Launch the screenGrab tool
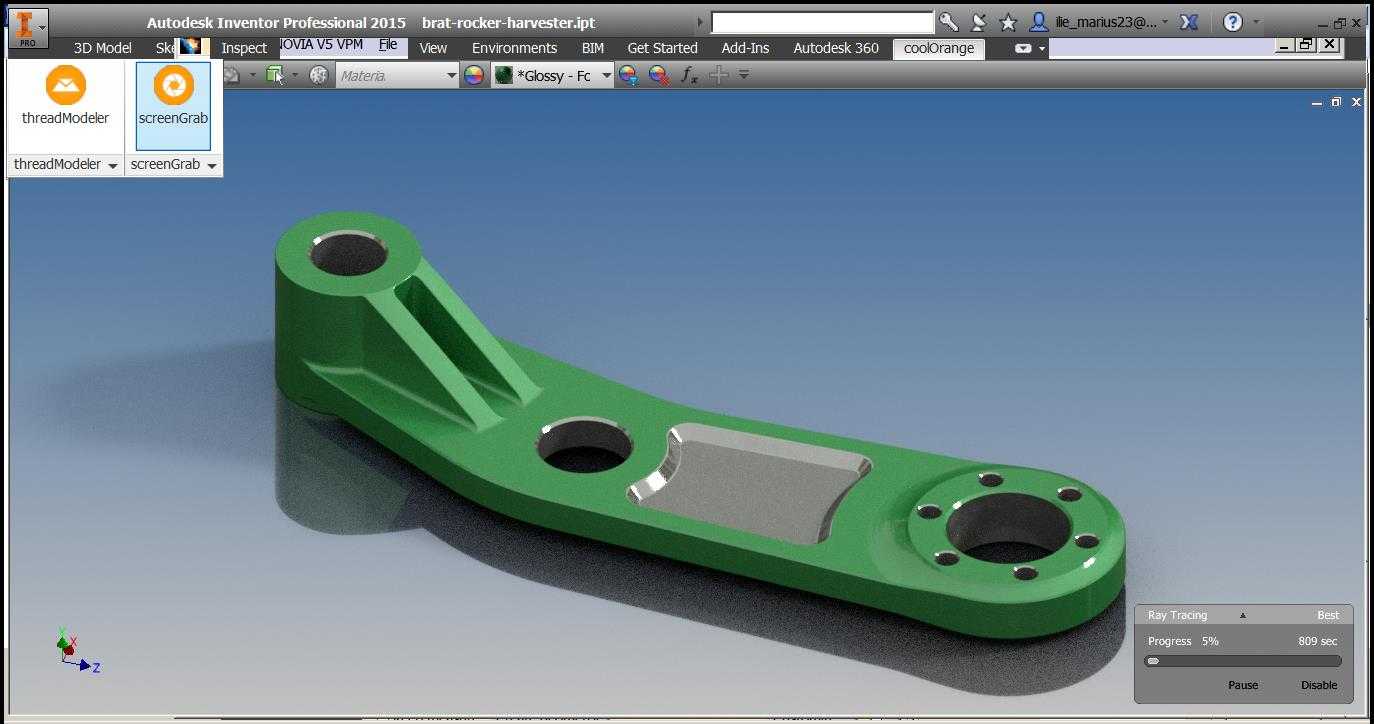 pyautogui.click(x=173, y=105)
